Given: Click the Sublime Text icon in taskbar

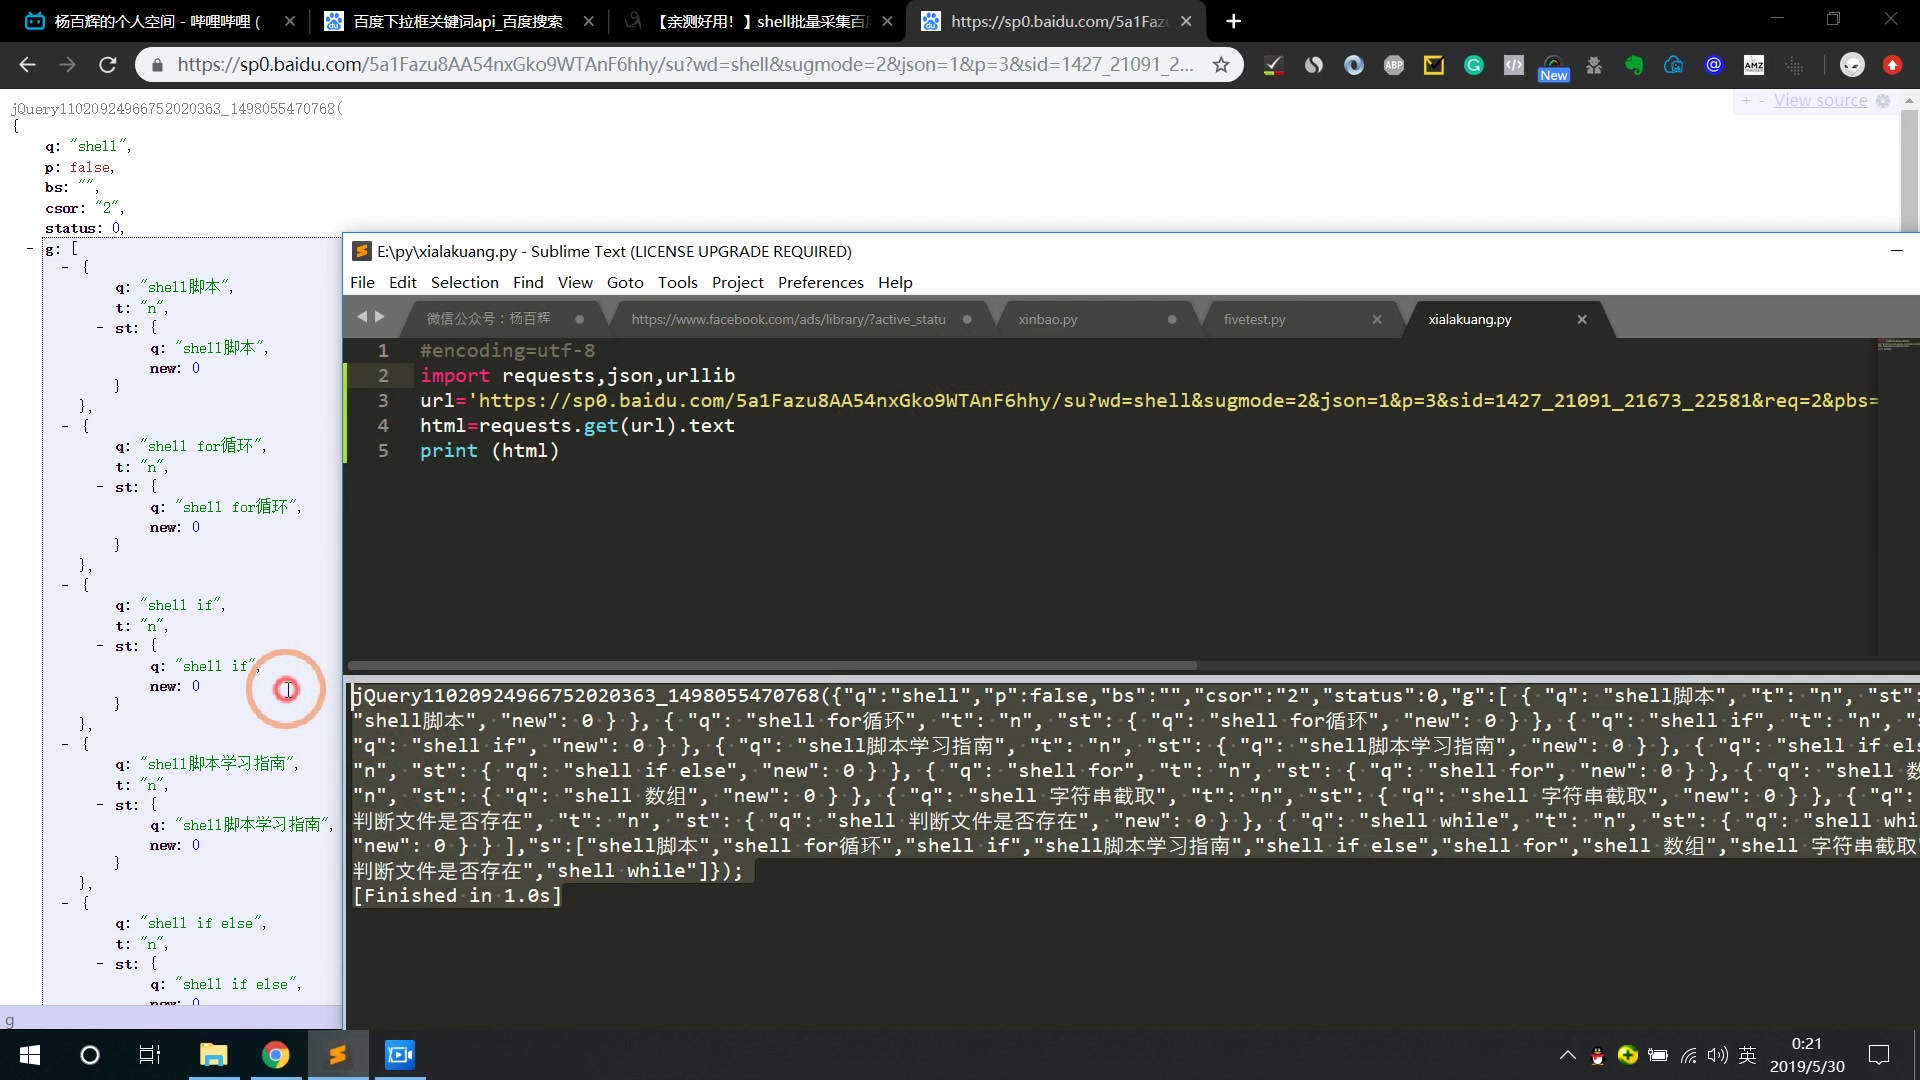Looking at the screenshot, I should click(x=336, y=1054).
